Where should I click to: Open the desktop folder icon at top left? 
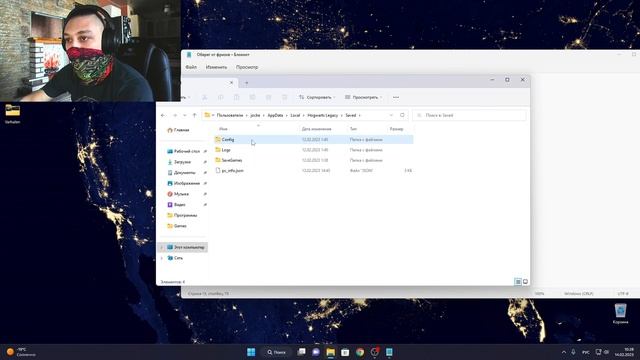[13, 113]
